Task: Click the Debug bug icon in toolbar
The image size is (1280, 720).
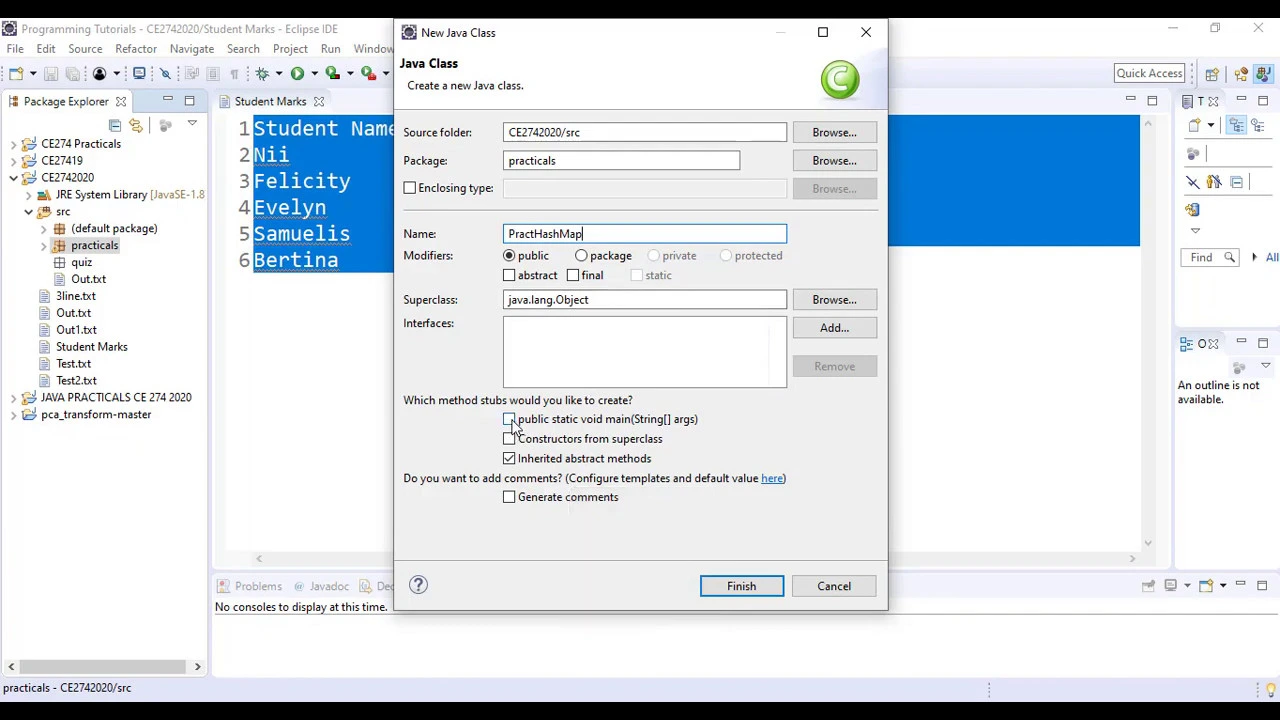Action: (262, 73)
